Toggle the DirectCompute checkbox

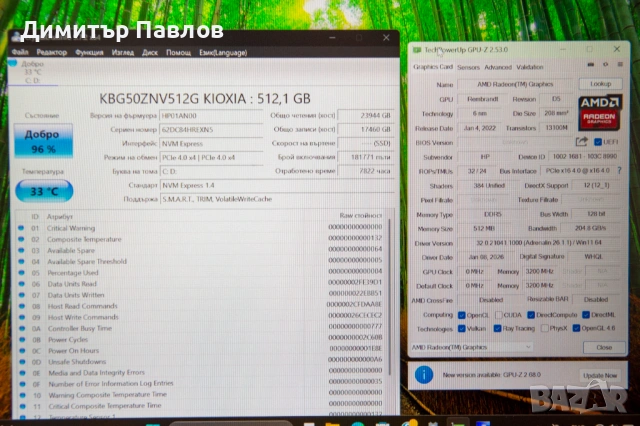[x=531, y=315]
